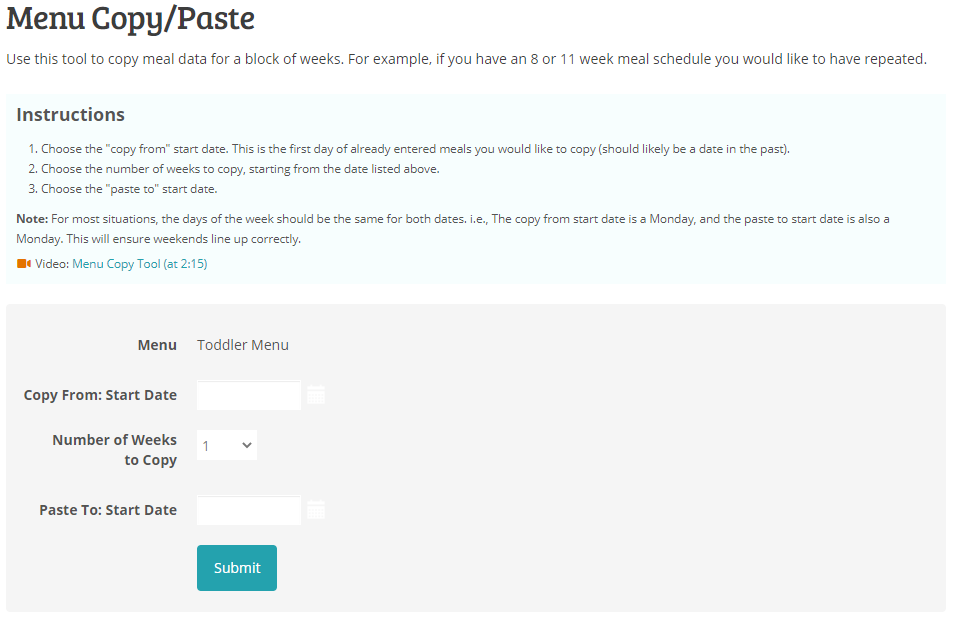Viewport: 955px width, 620px height.
Task: Click the '(at 2:15)' timestamp link
Action: (x=186, y=263)
